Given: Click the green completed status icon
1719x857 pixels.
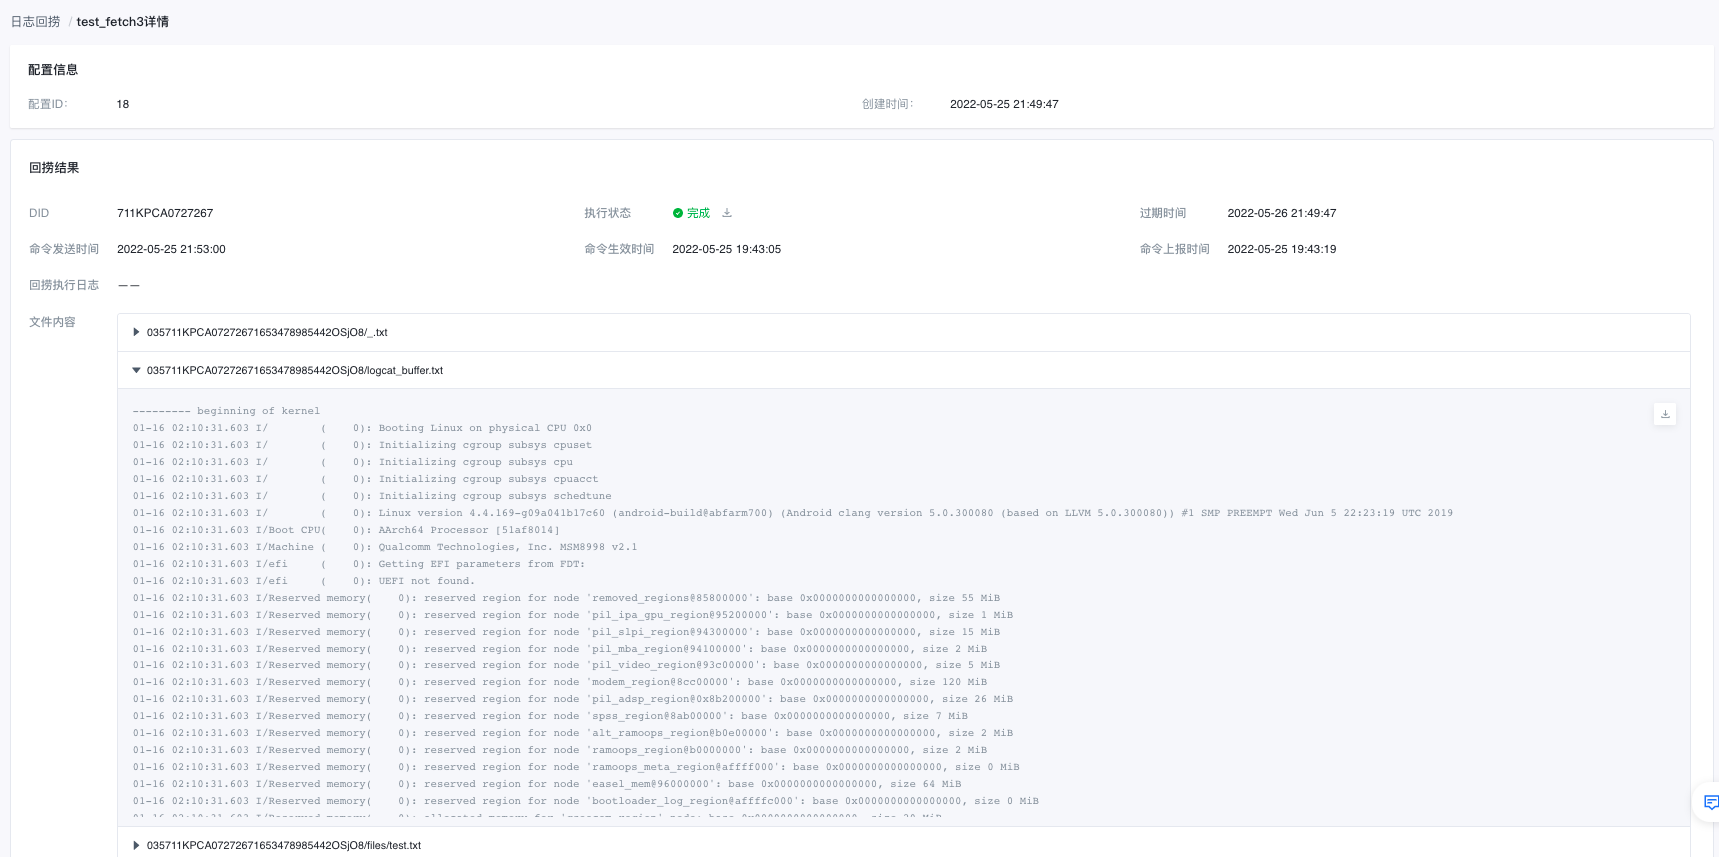Looking at the screenshot, I should coord(678,213).
